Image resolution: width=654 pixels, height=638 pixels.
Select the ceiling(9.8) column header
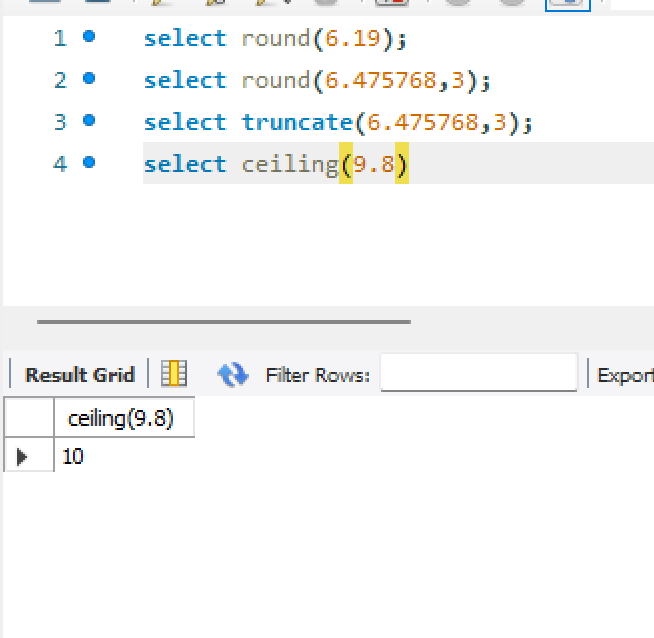[x=124, y=418]
